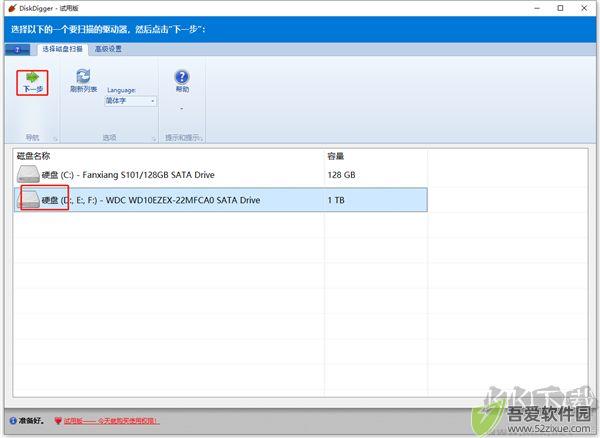Click the 128 GB capacity cell
The width and height of the screenshot is (600, 438).
(341, 175)
